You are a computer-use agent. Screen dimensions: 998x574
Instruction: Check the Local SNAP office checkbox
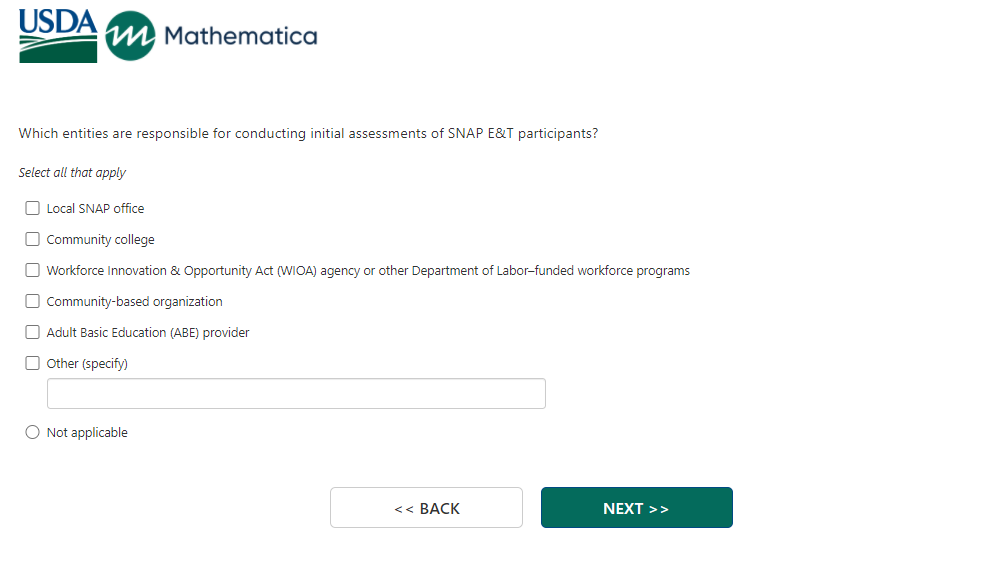[x=33, y=208]
